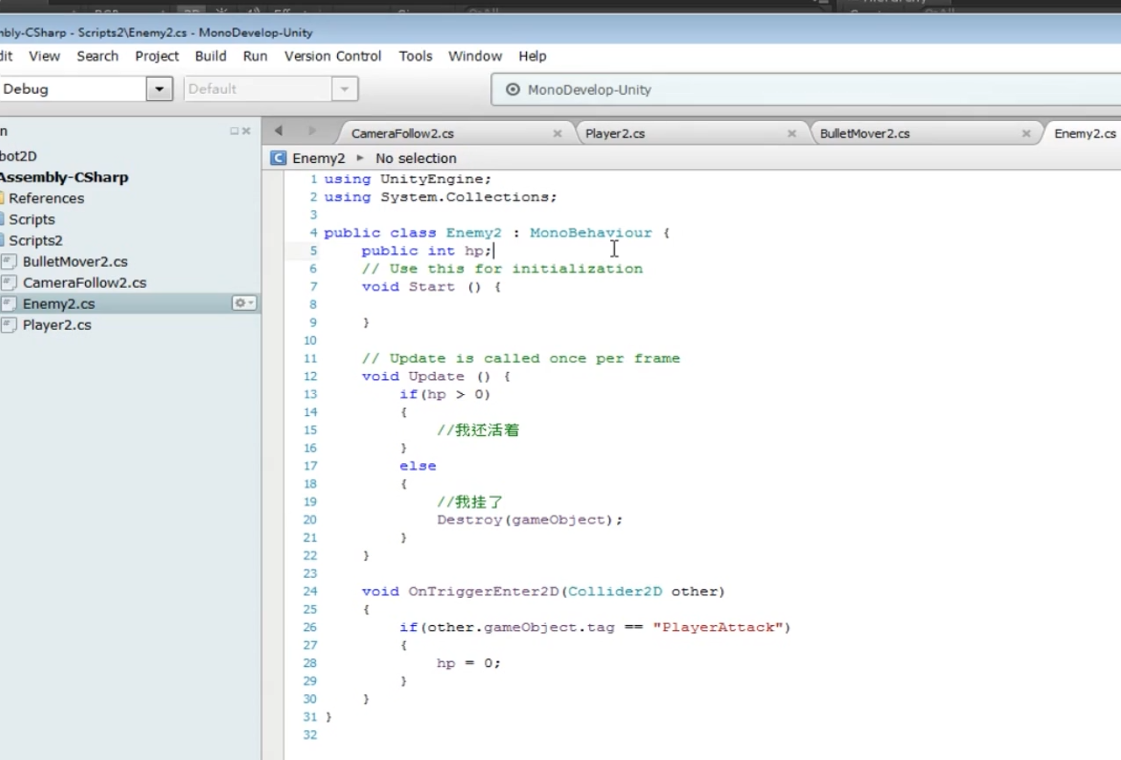Click the Debug configuration combo box field
The width and height of the screenshot is (1121, 760).
[x=73, y=89]
